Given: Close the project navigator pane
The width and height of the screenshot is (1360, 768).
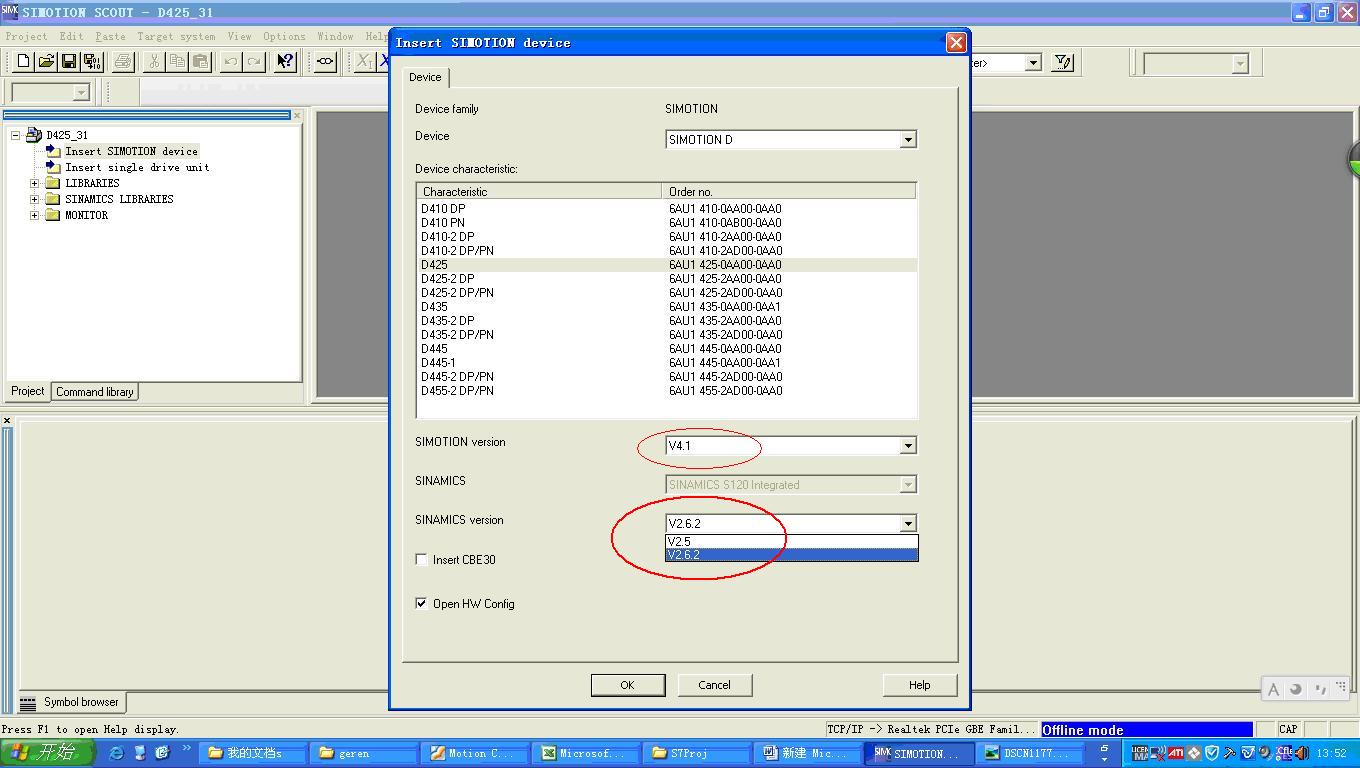Looking at the screenshot, I should 297,115.
